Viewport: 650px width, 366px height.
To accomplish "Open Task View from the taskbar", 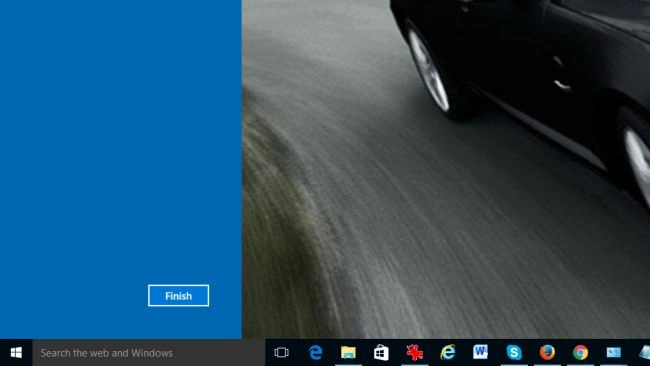I will [x=281, y=353].
